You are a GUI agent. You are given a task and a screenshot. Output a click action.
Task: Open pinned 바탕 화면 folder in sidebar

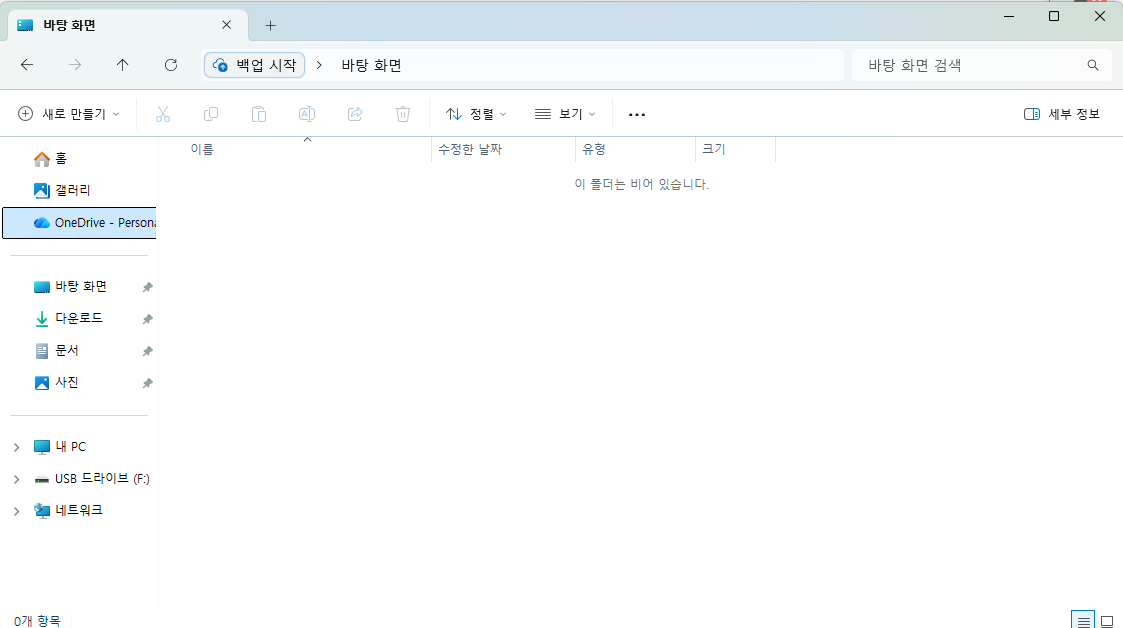(x=72, y=286)
